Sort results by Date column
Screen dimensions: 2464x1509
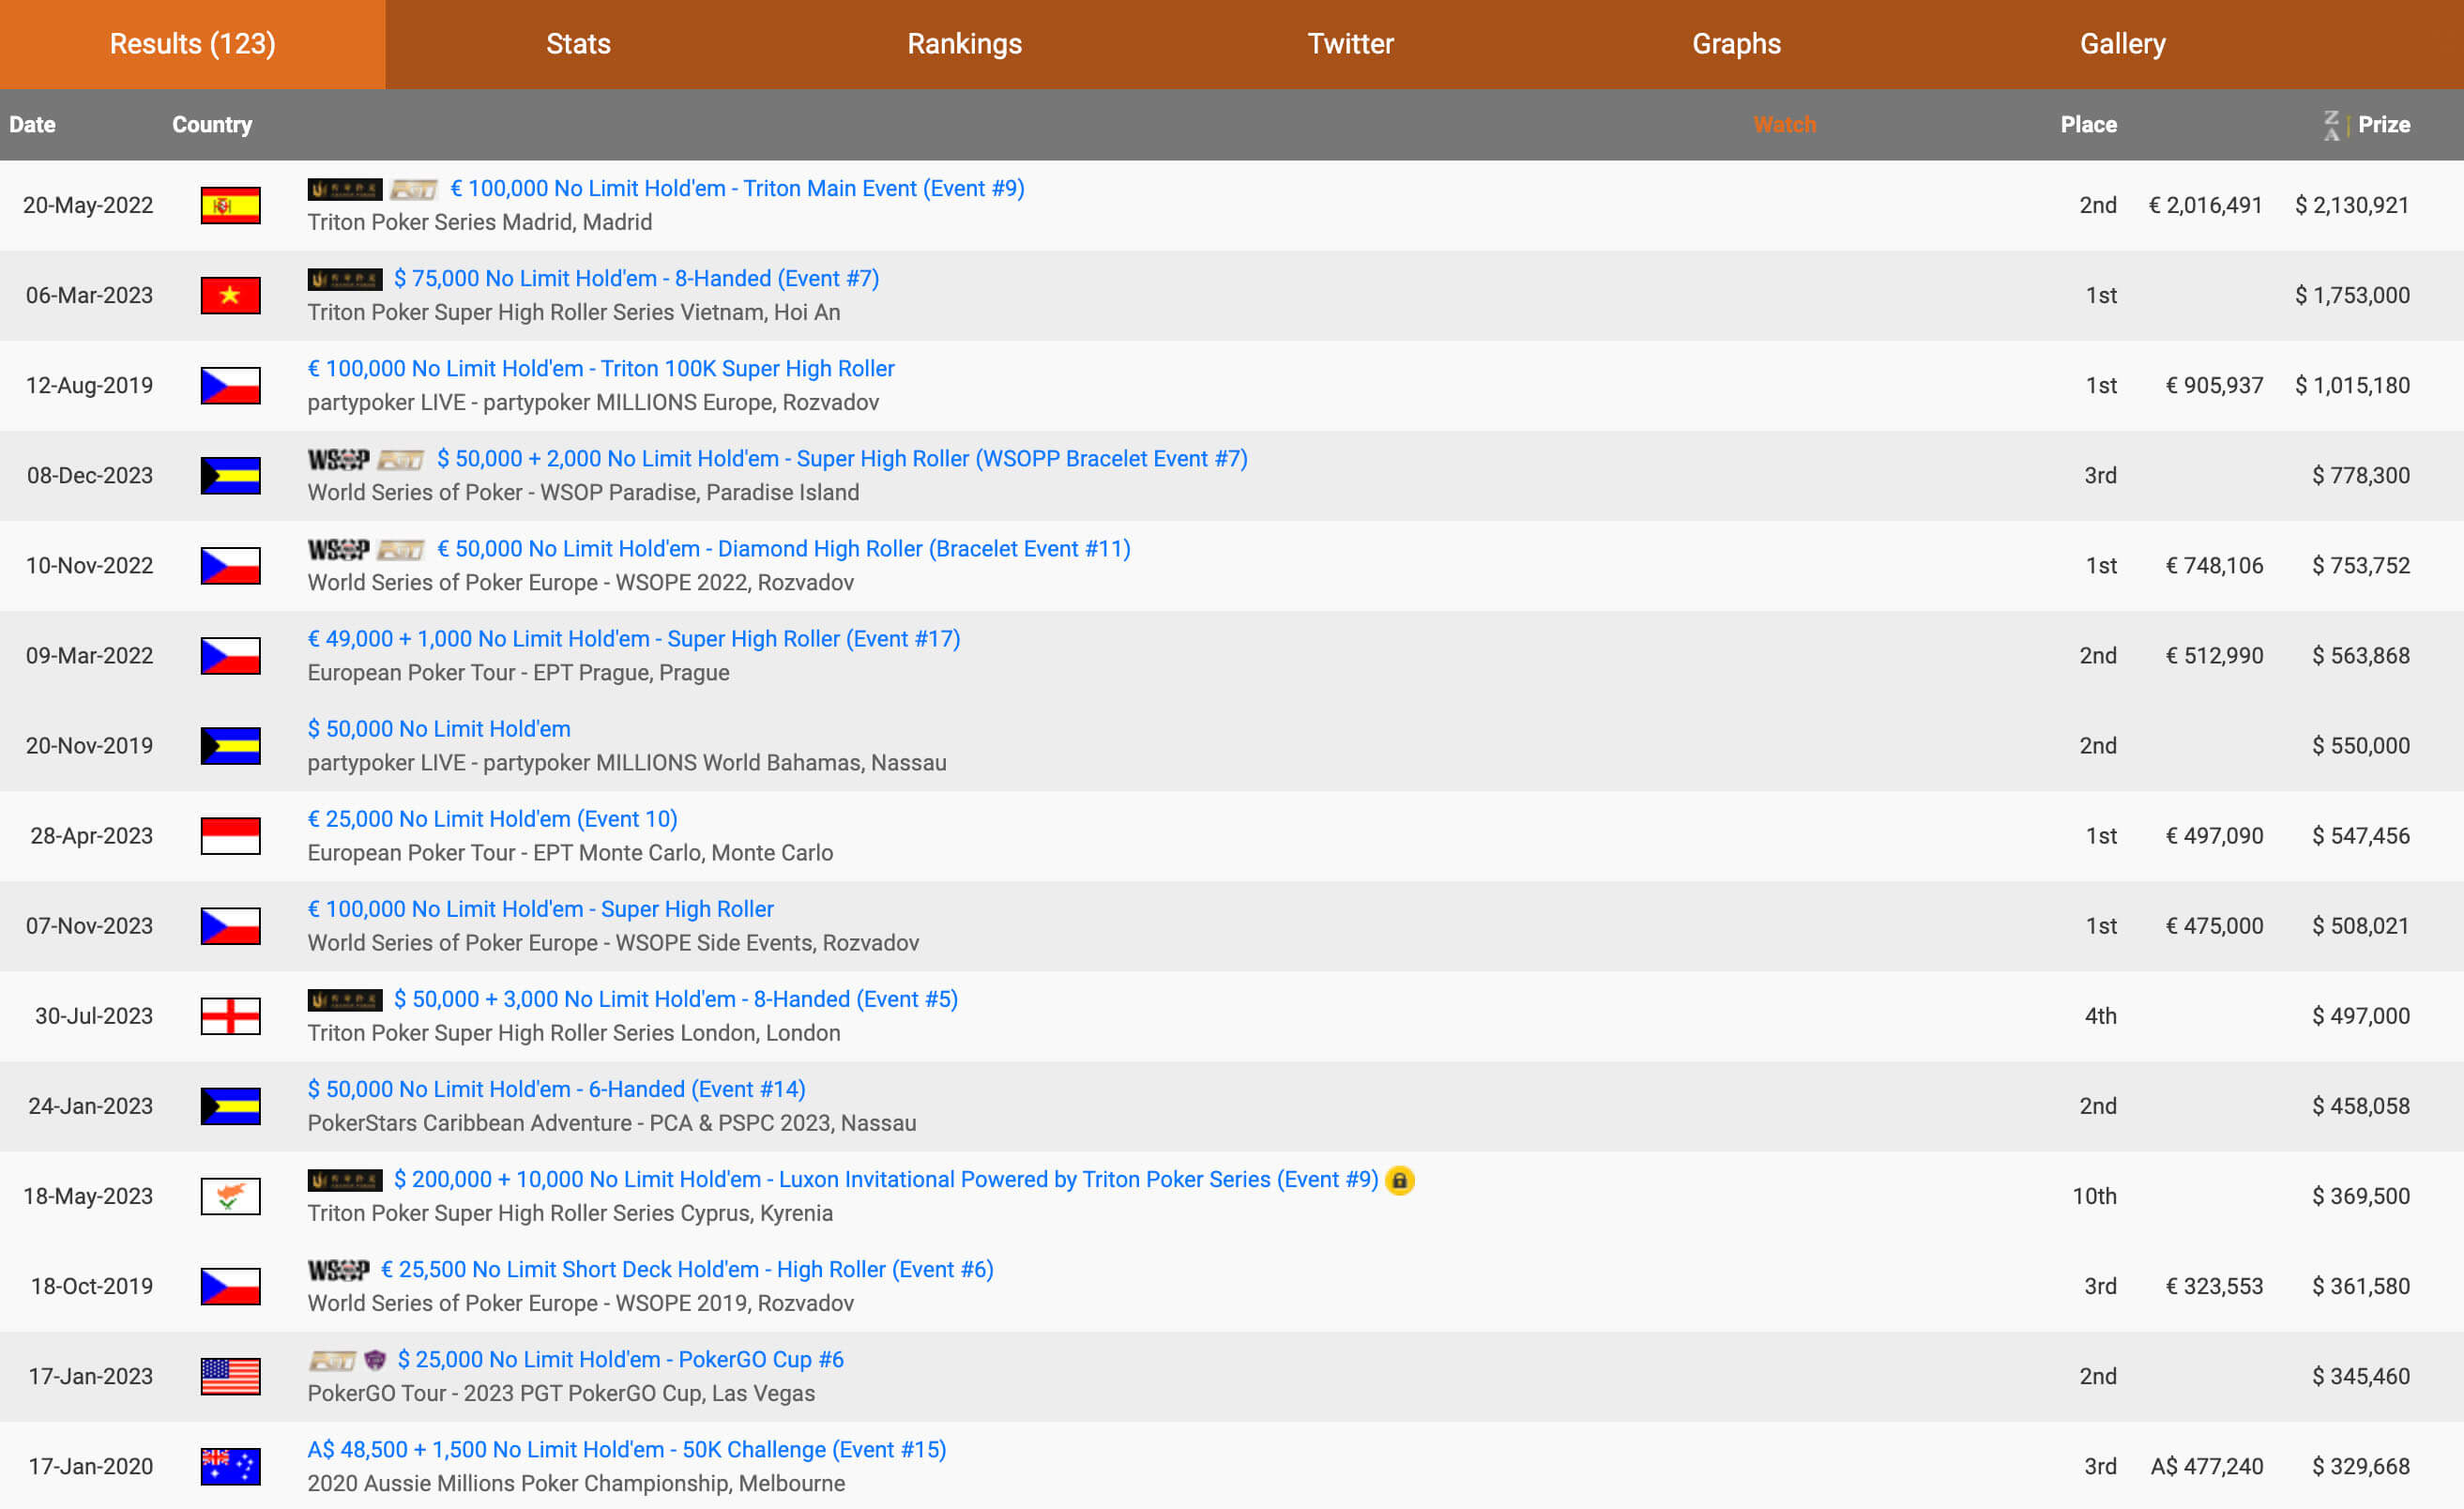[x=32, y=125]
